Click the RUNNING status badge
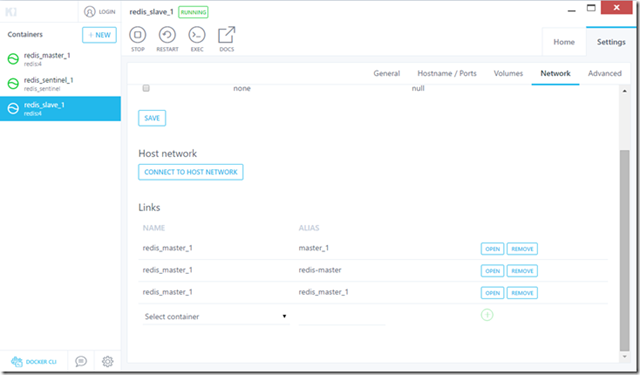640x375 pixels. point(193,12)
